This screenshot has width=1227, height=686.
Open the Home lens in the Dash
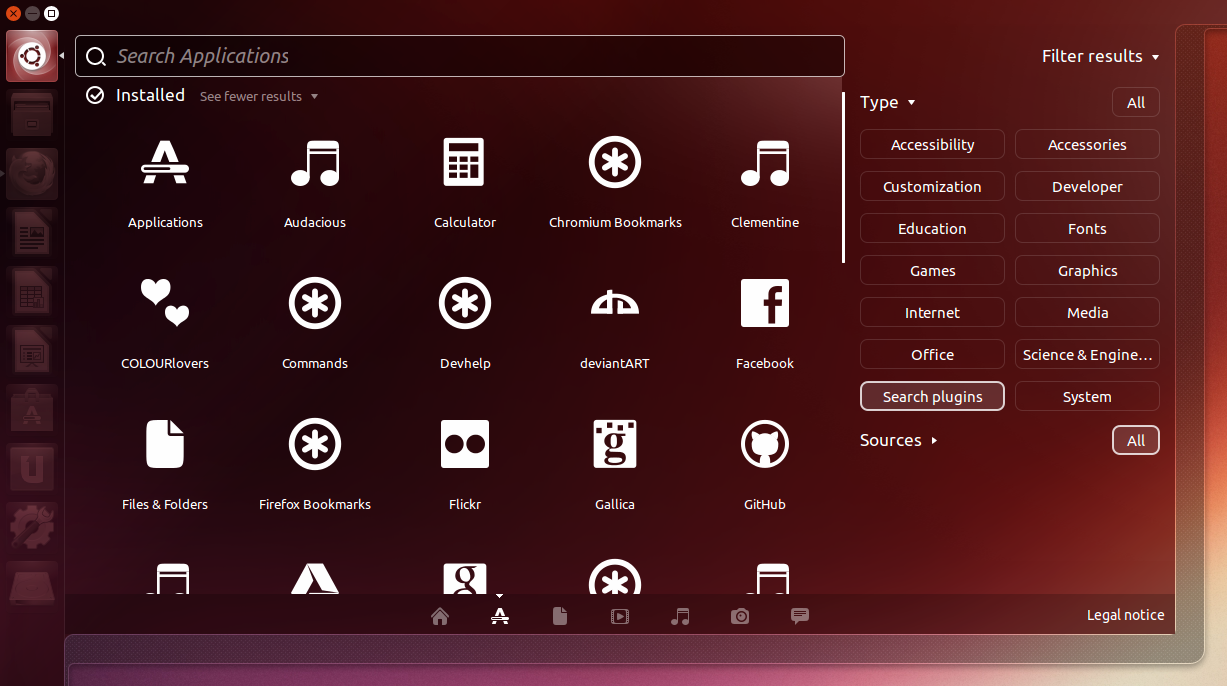[440, 616]
